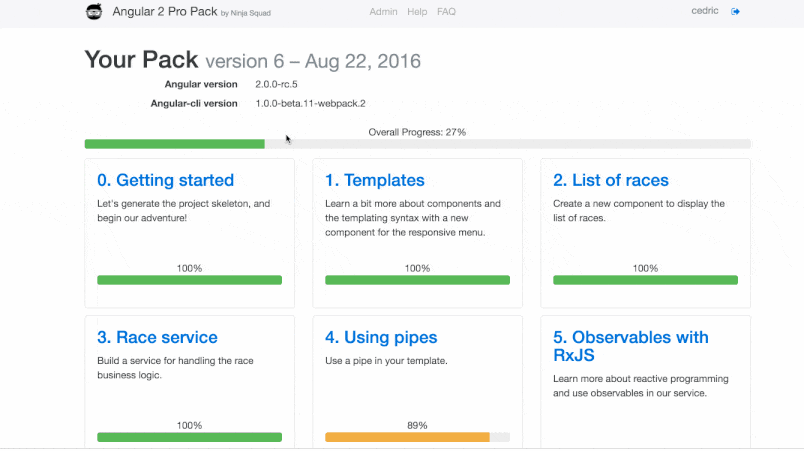Open the Help menu item
The image size is (804, 451).
pyautogui.click(x=417, y=11)
